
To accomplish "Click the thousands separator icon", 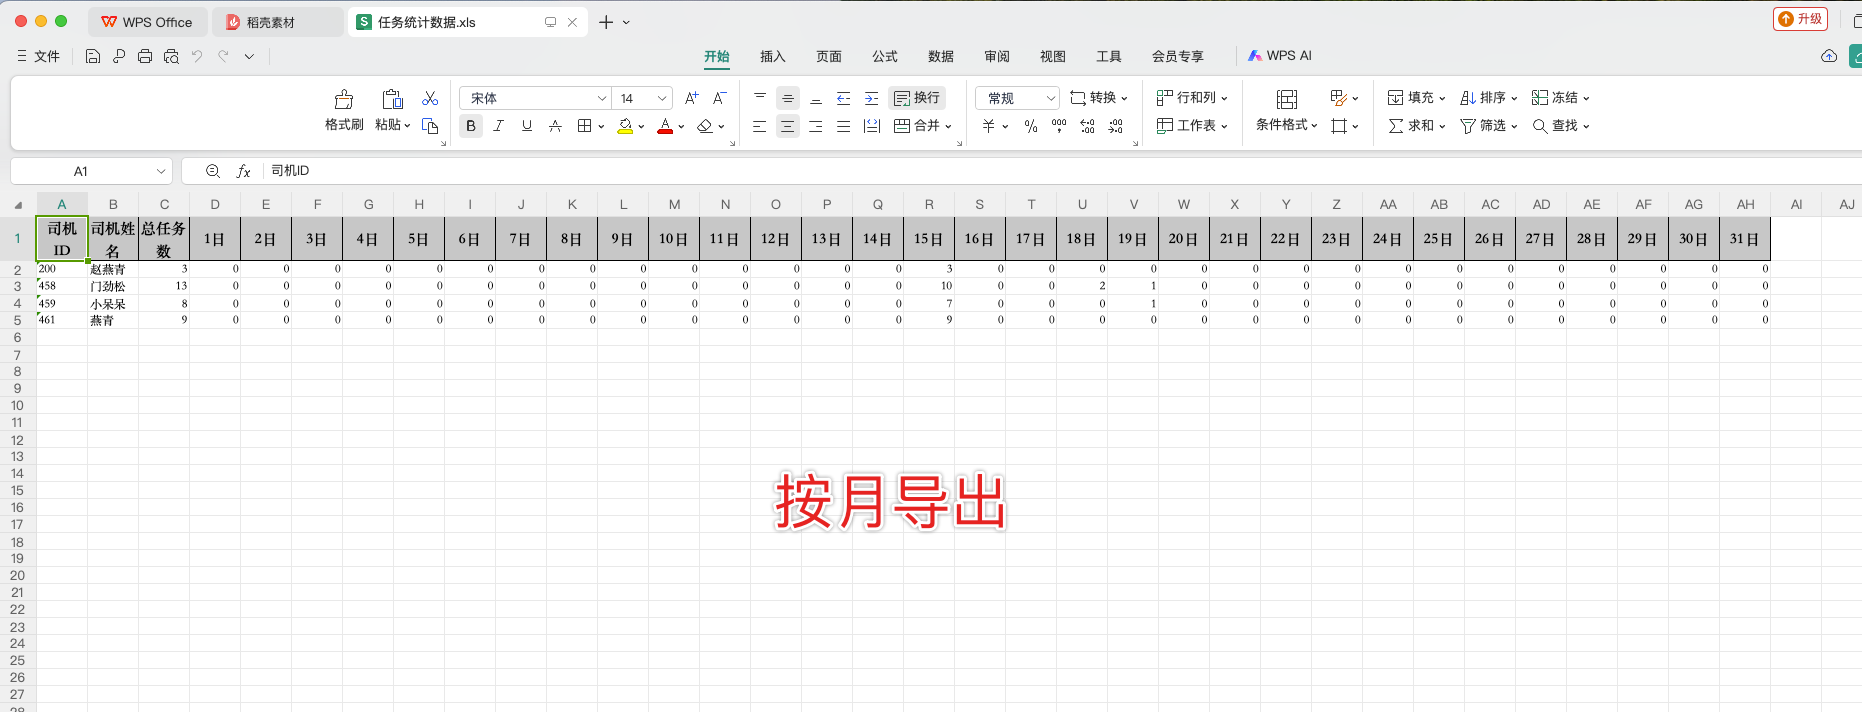I will 1059,126.
